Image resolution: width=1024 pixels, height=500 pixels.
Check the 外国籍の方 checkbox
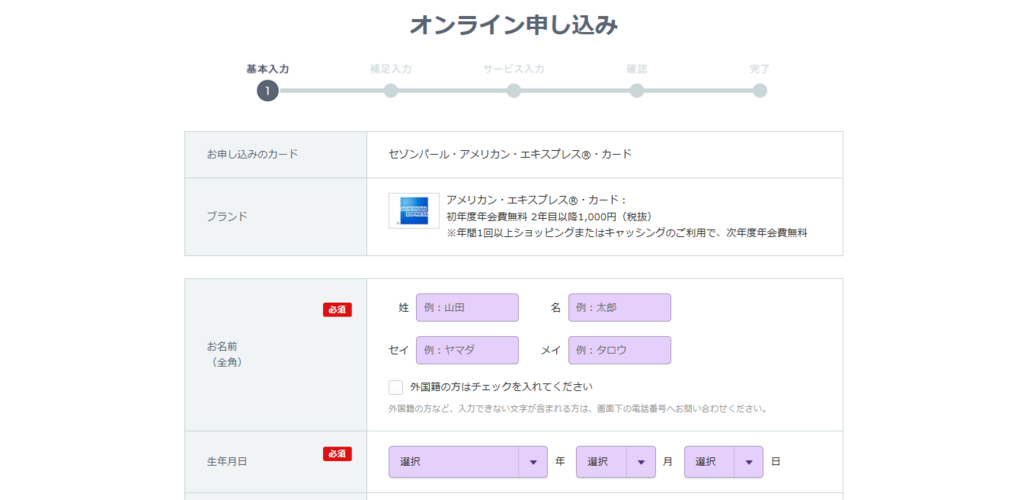tap(396, 387)
